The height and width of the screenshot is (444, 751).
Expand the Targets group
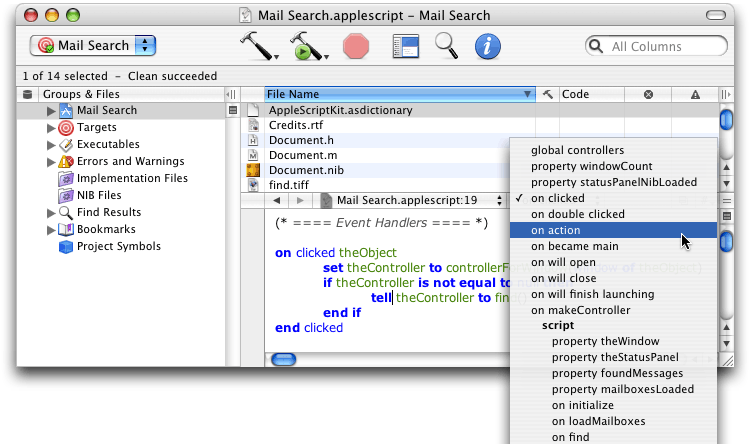tap(51, 128)
